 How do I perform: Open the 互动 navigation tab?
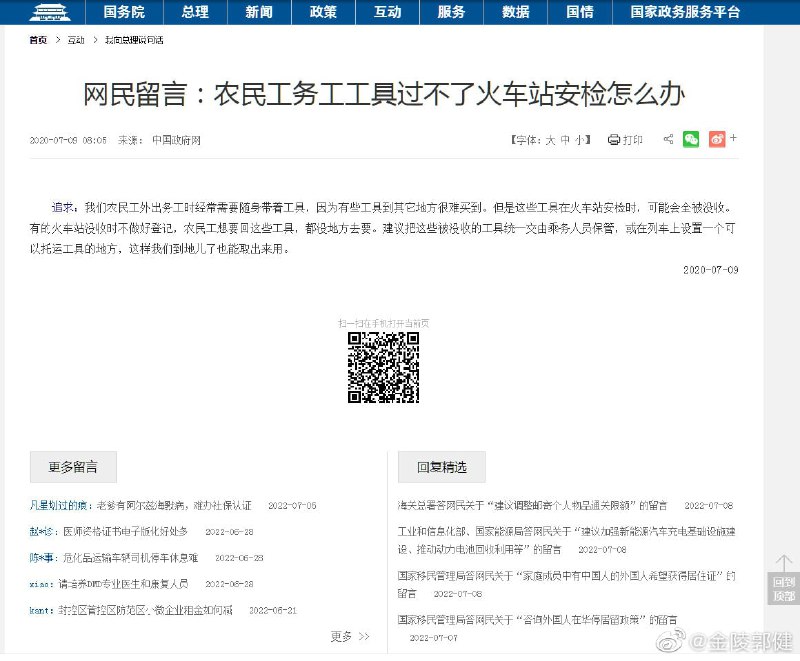click(x=388, y=13)
